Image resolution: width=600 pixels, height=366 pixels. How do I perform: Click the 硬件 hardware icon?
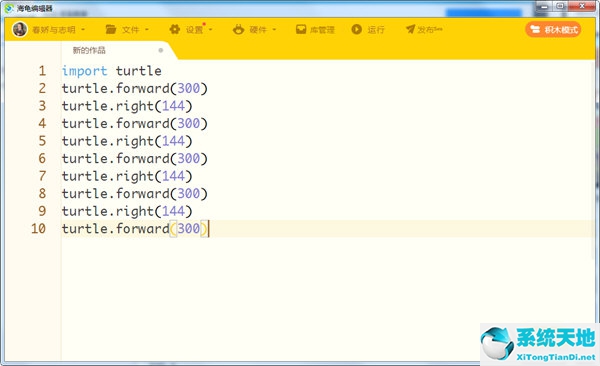pyautogui.click(x=238, y=29)
